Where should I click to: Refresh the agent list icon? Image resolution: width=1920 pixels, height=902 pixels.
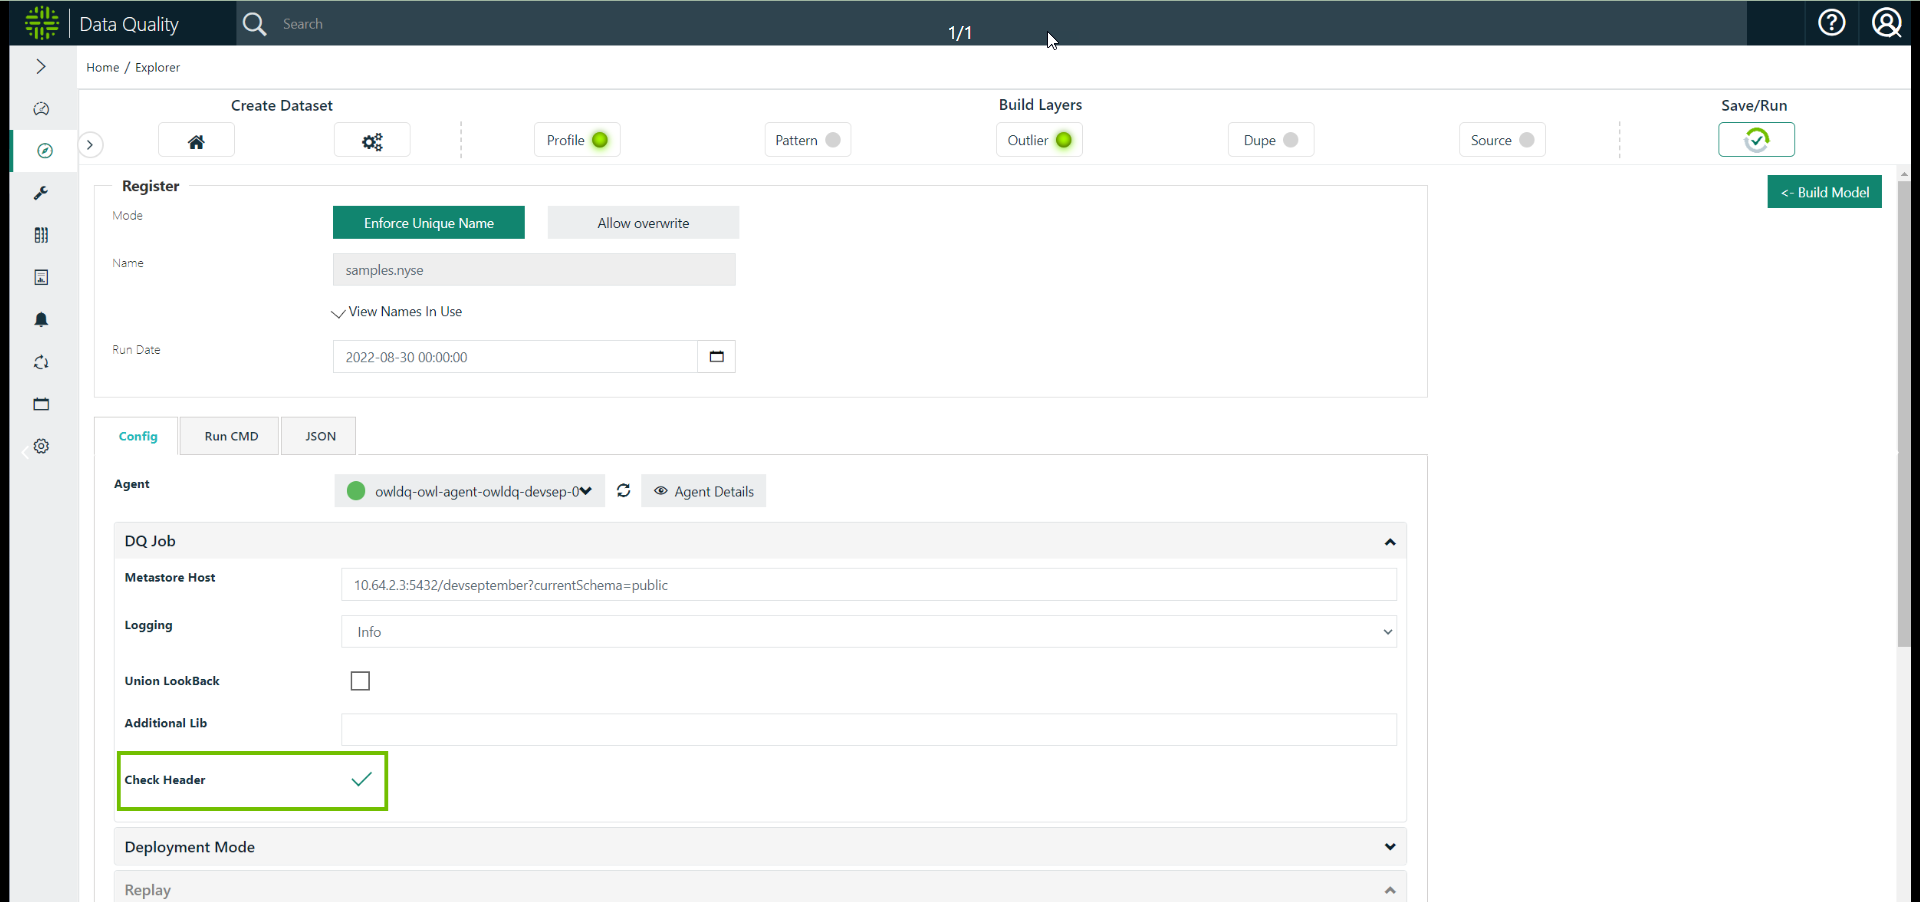tap(623, 491)
